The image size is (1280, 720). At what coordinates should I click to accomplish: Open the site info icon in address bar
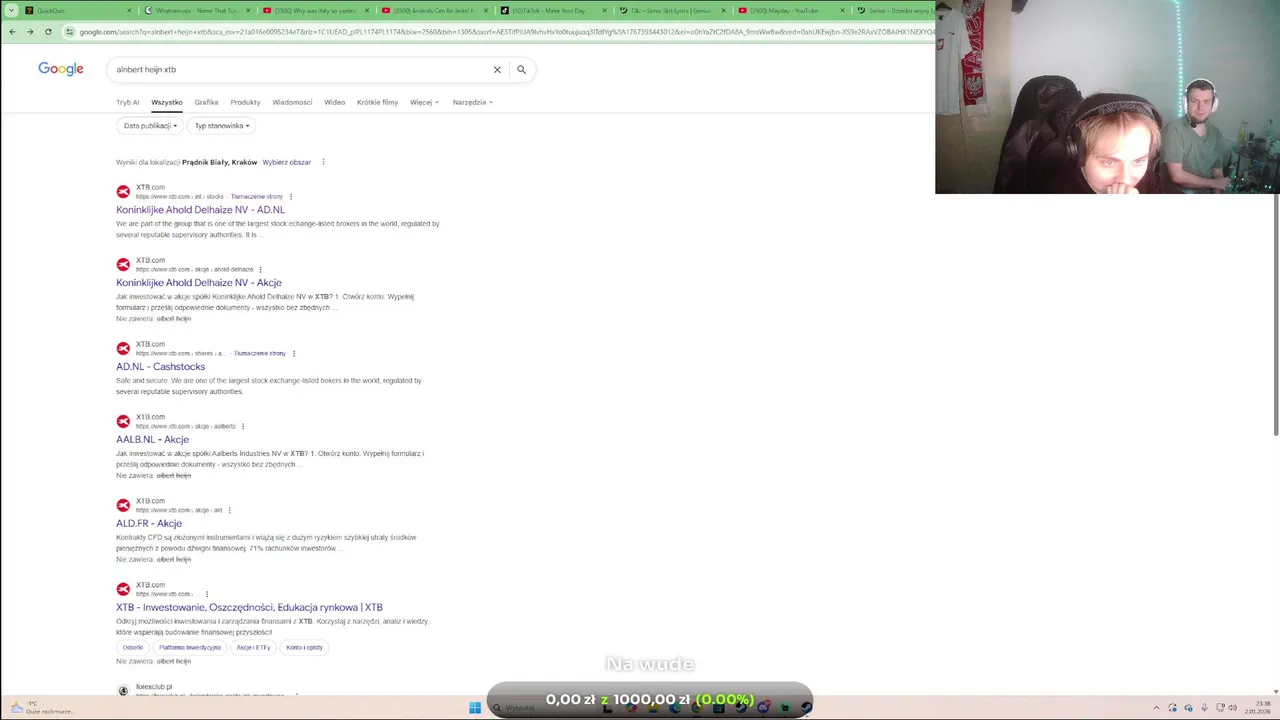tap(69, 32)
